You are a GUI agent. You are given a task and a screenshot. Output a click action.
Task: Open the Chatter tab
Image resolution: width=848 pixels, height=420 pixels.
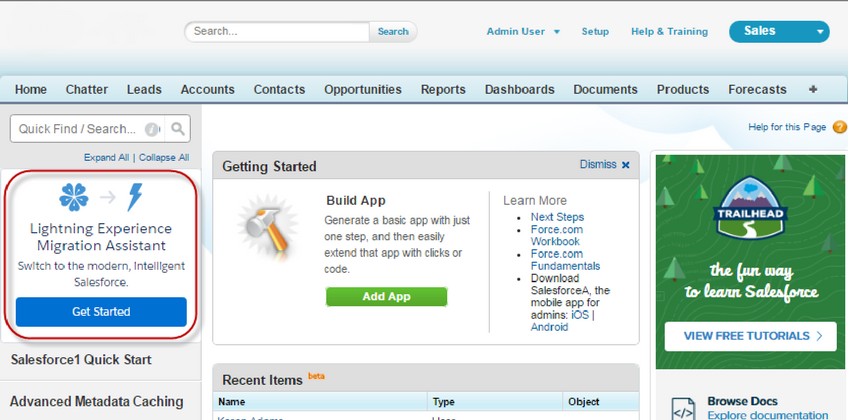tap(87, 90)
